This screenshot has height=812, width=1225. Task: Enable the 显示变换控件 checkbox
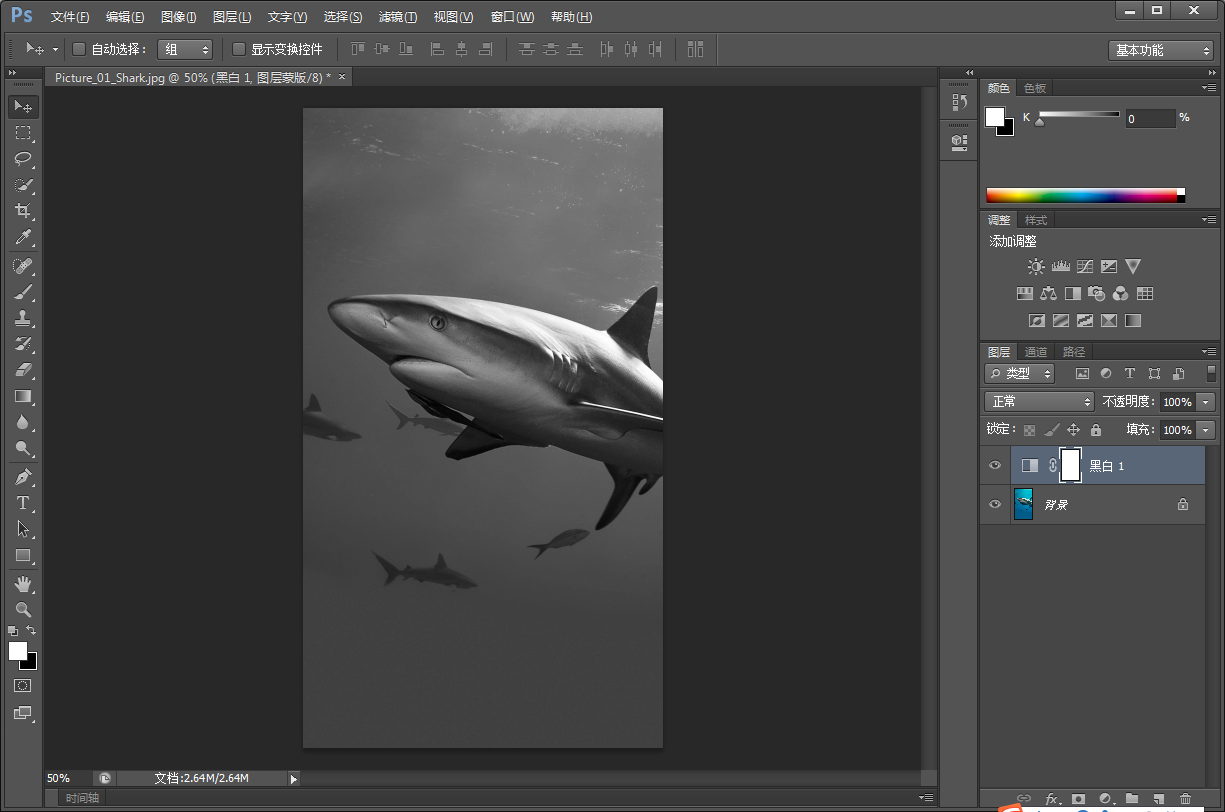[x=239, y=49]
